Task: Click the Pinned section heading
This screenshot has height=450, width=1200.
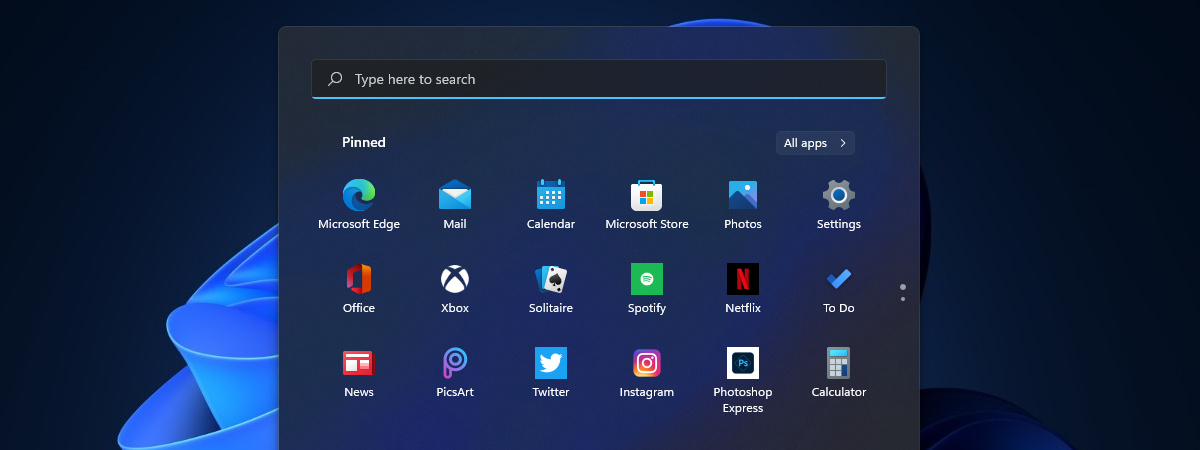Action: pyautogui.click(x=364, y=142)
